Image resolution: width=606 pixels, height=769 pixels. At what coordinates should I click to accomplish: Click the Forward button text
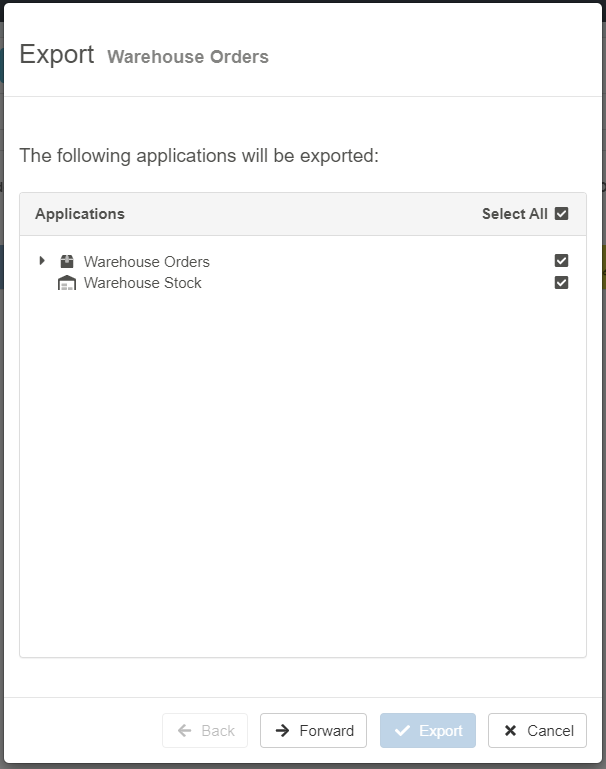pyautogui.click(x=326, y=731)
